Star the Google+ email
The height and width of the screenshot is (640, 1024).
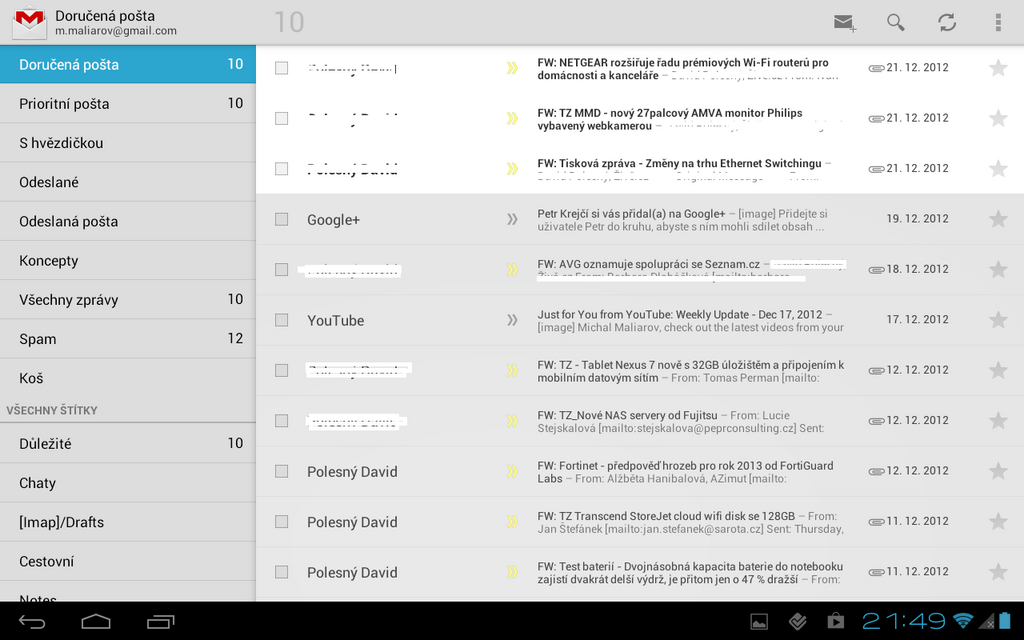coord(997,219)
